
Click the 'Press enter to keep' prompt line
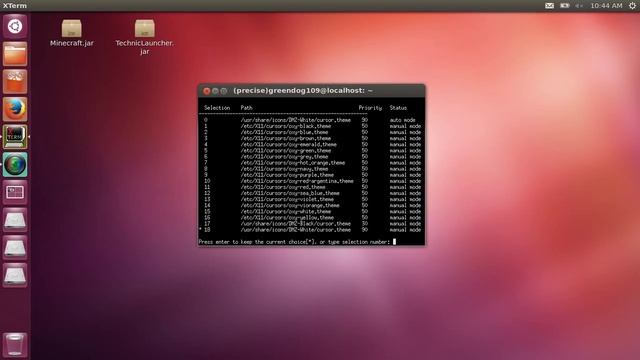pos(294,242)
